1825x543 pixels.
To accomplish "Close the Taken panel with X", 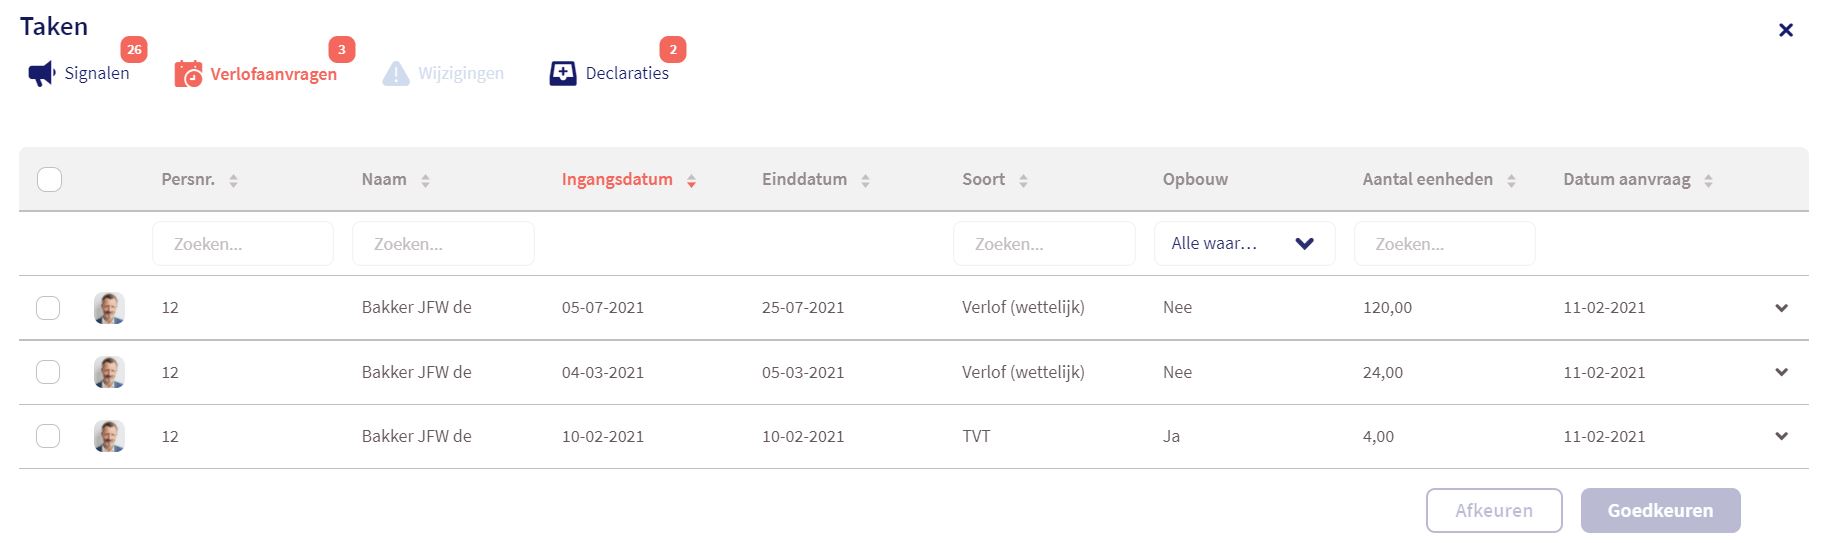I will click(1786, 30).
